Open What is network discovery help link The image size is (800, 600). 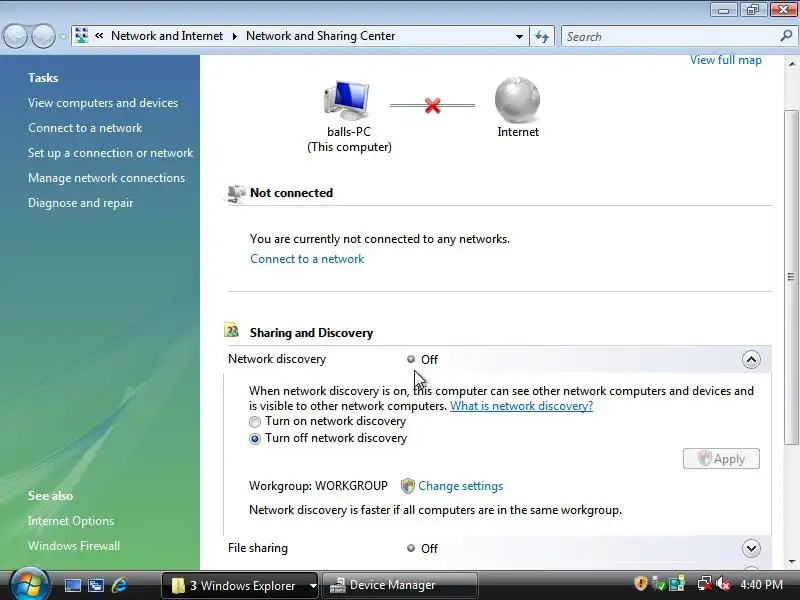[521, 406]
